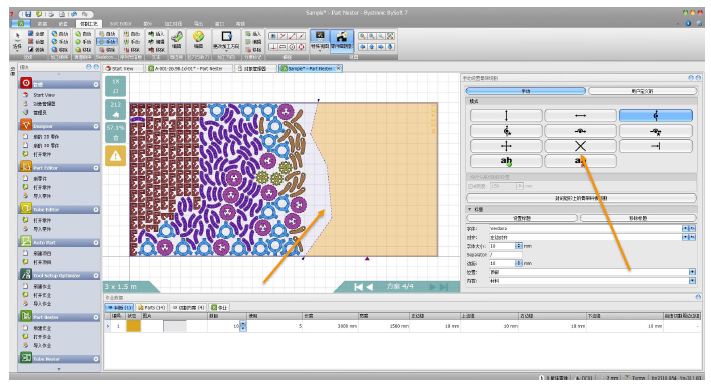
Task: Collapse the label section disclosure triangle
Action: coord(470,209)
